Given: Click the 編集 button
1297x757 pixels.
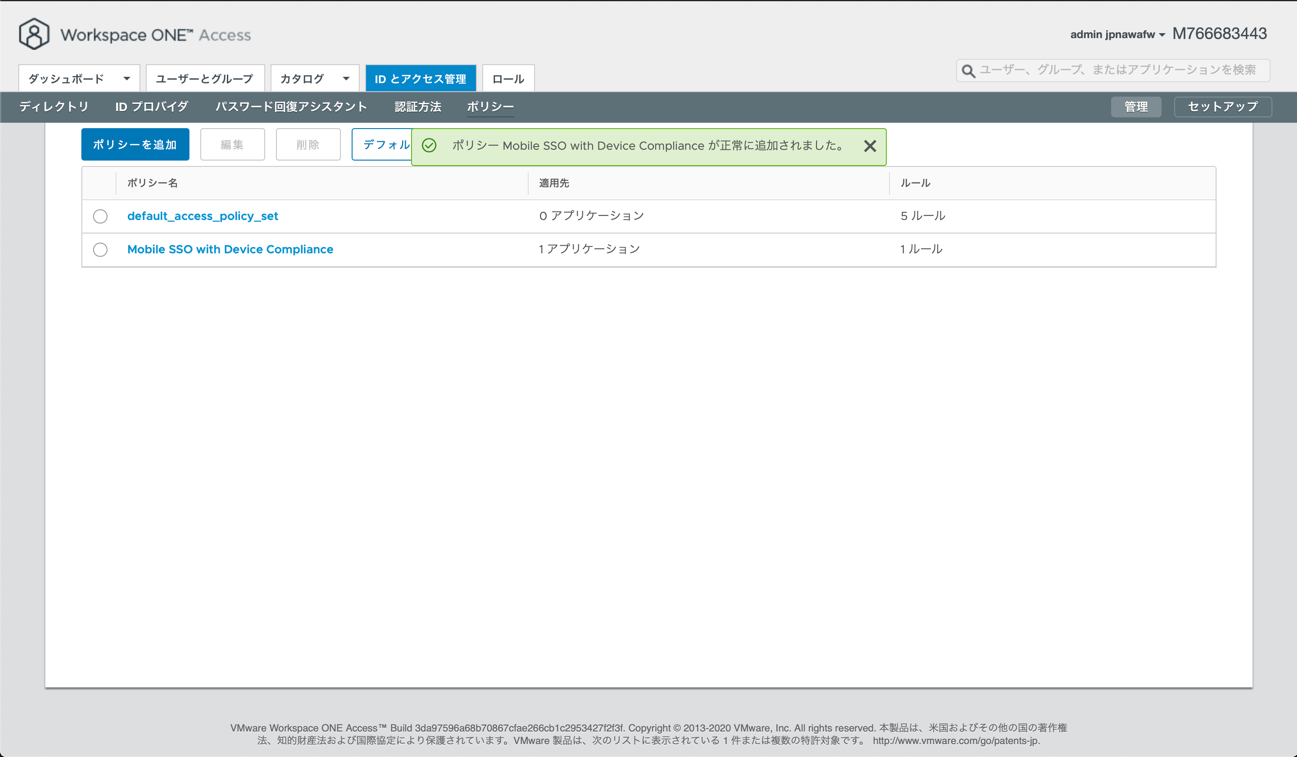Looking at the screenshot, I should click(232, 145).
